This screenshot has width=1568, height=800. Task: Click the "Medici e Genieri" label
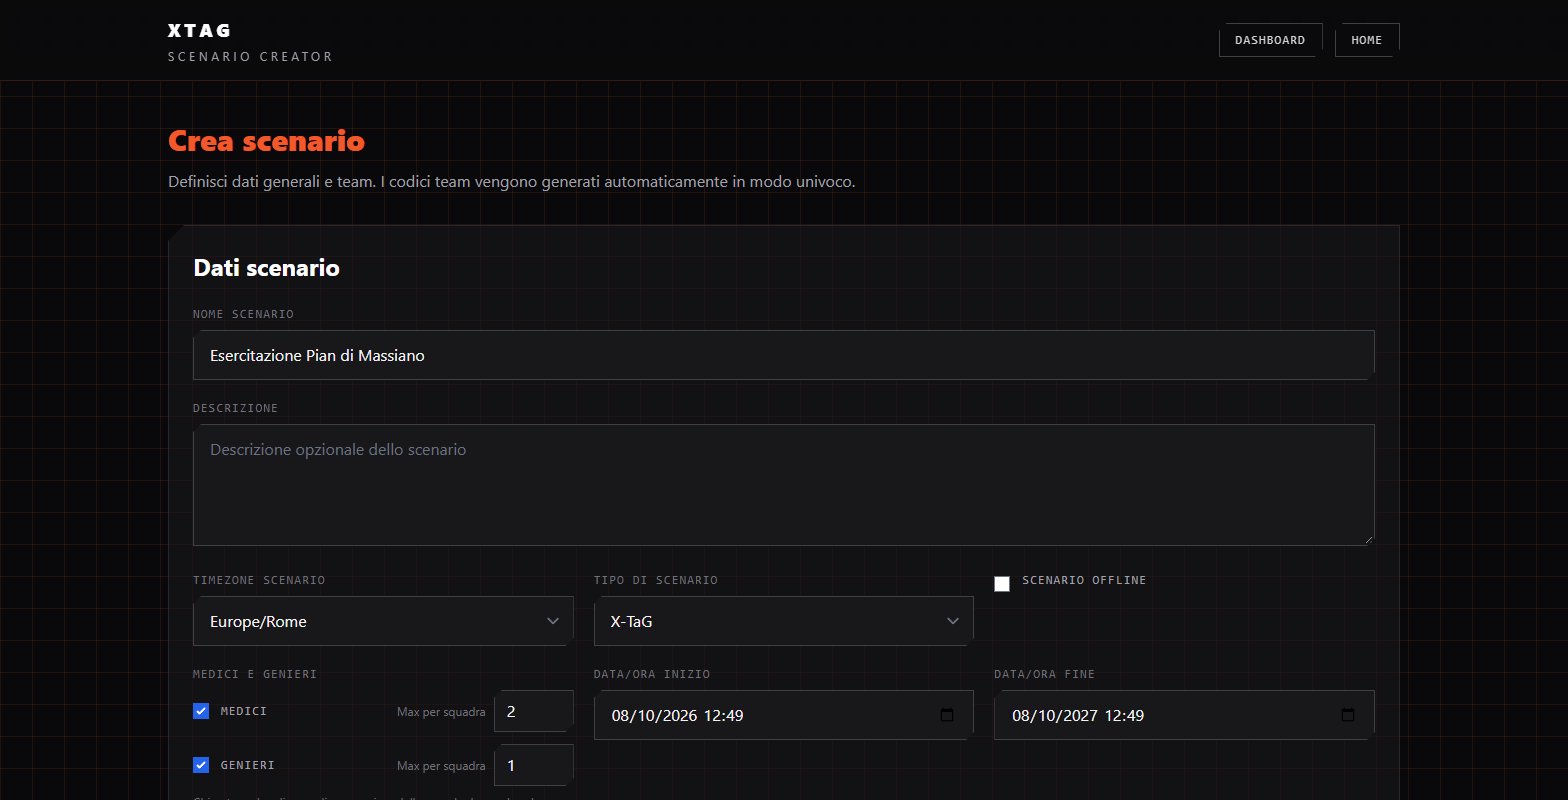[x=255, y=674]
